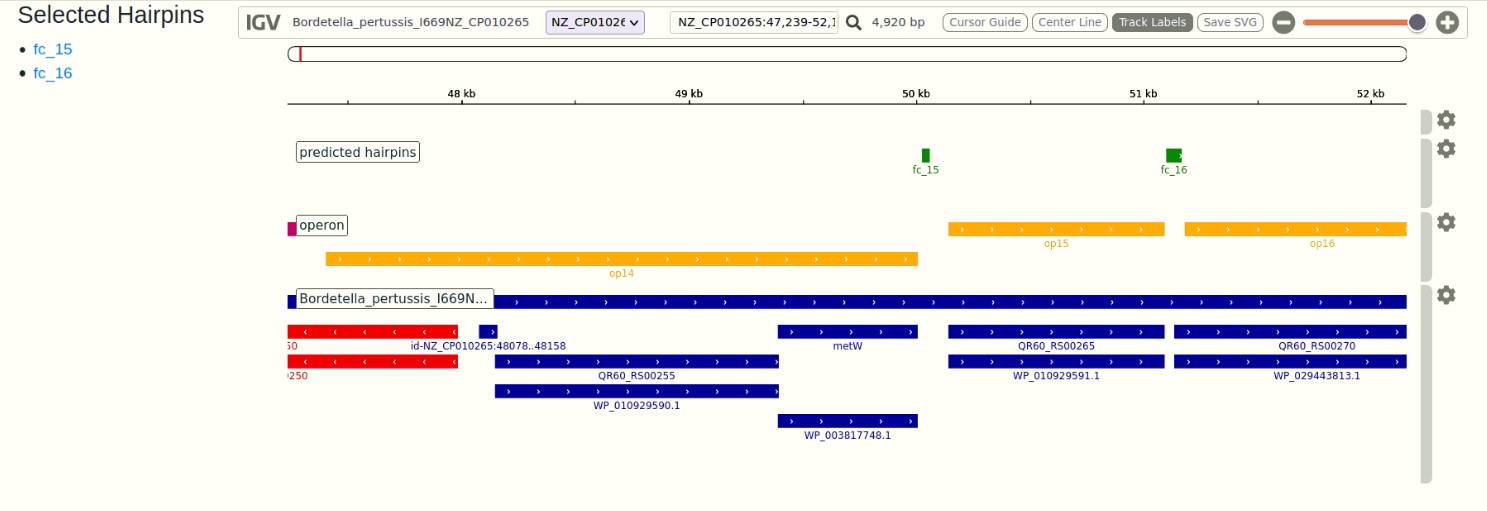Zoom in with the plus button
Screen dimensions: 1487x511
point(1447,23)
